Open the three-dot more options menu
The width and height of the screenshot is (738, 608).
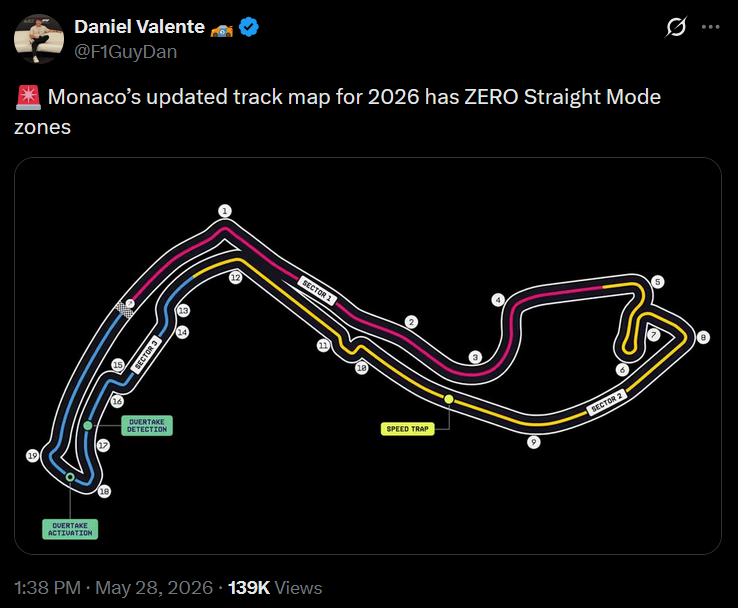pos(710,27)
